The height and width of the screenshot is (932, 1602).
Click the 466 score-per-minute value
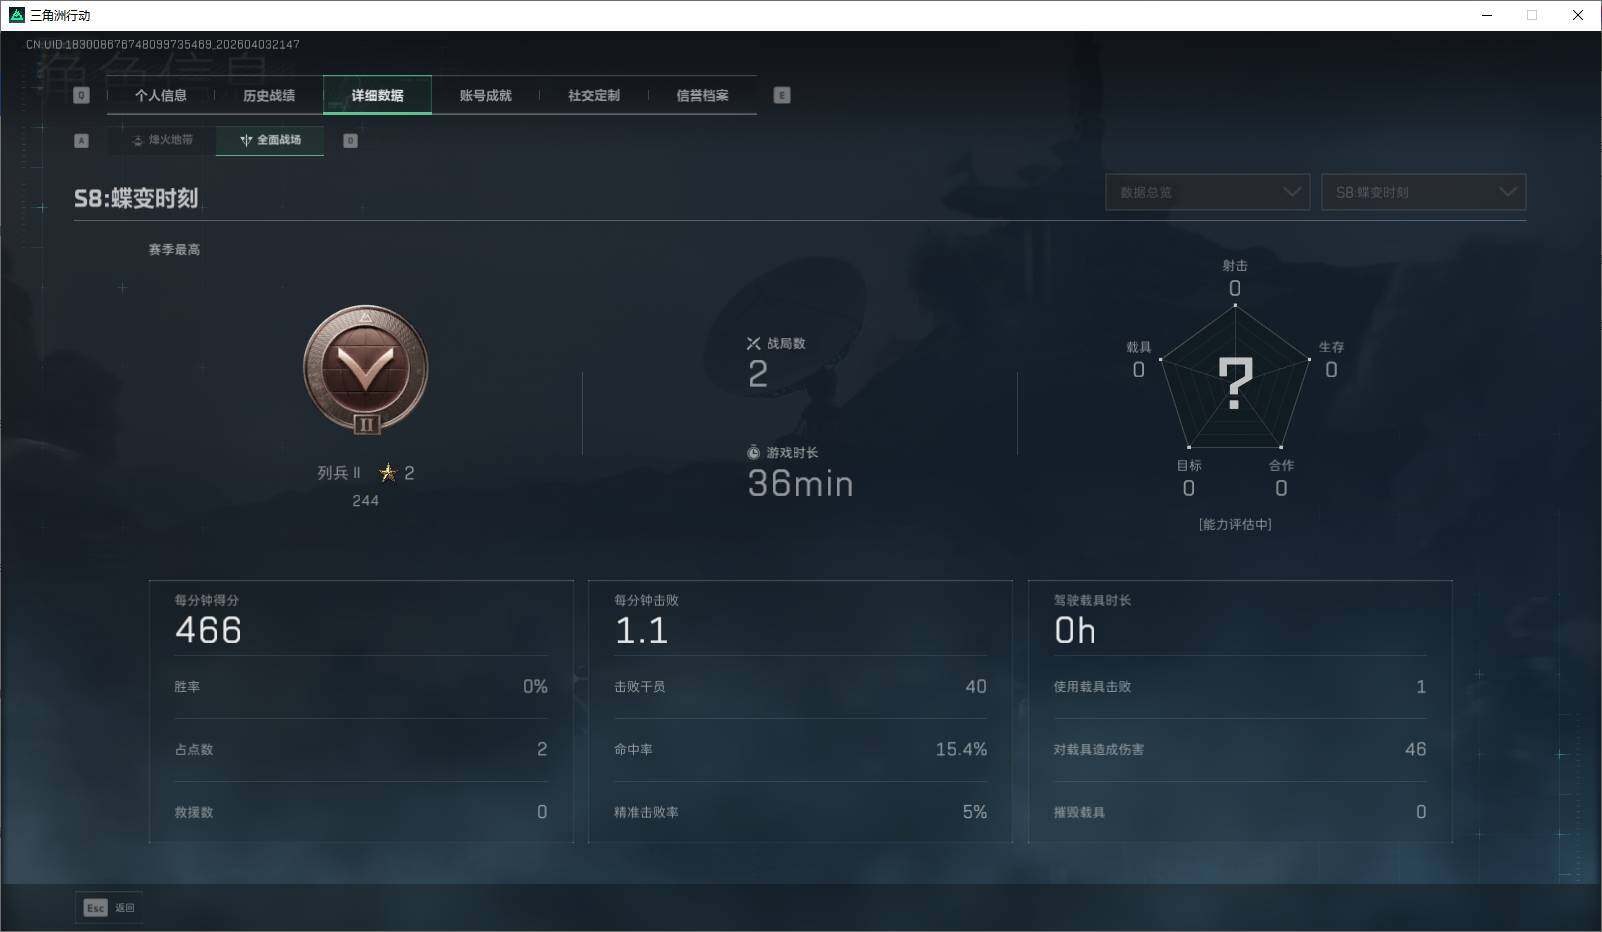[208, 630]
